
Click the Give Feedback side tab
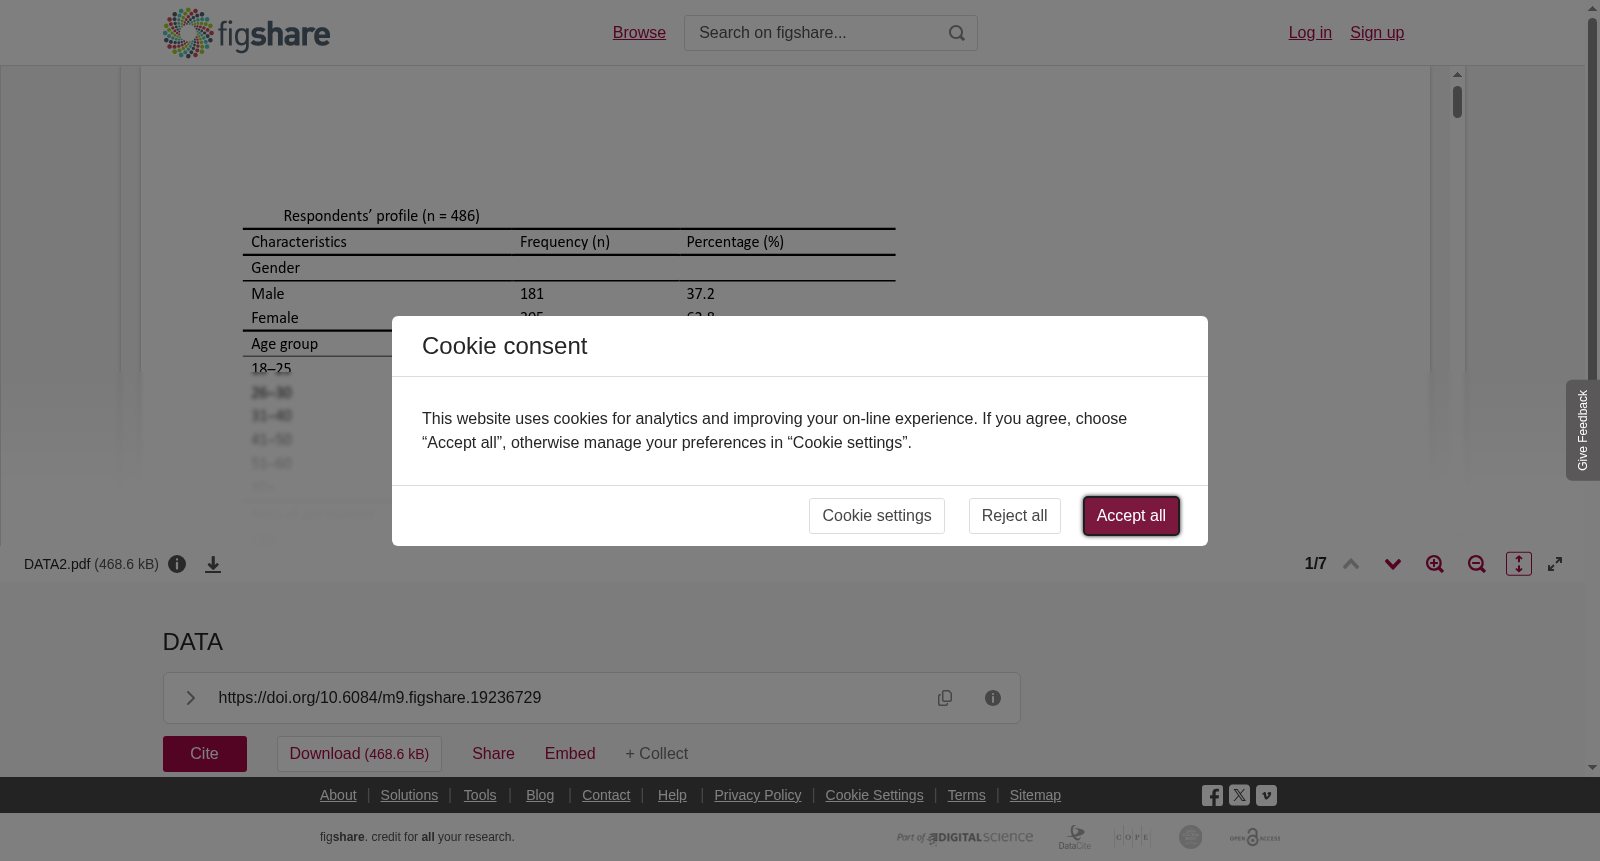coord(1583,430)
